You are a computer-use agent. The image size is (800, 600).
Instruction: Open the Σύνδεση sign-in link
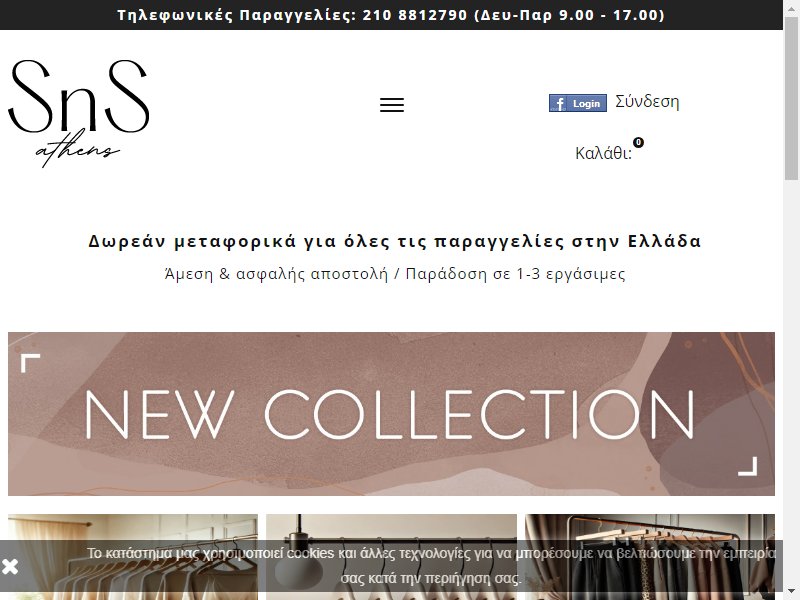pyautogui.click(x=647, y=102)
